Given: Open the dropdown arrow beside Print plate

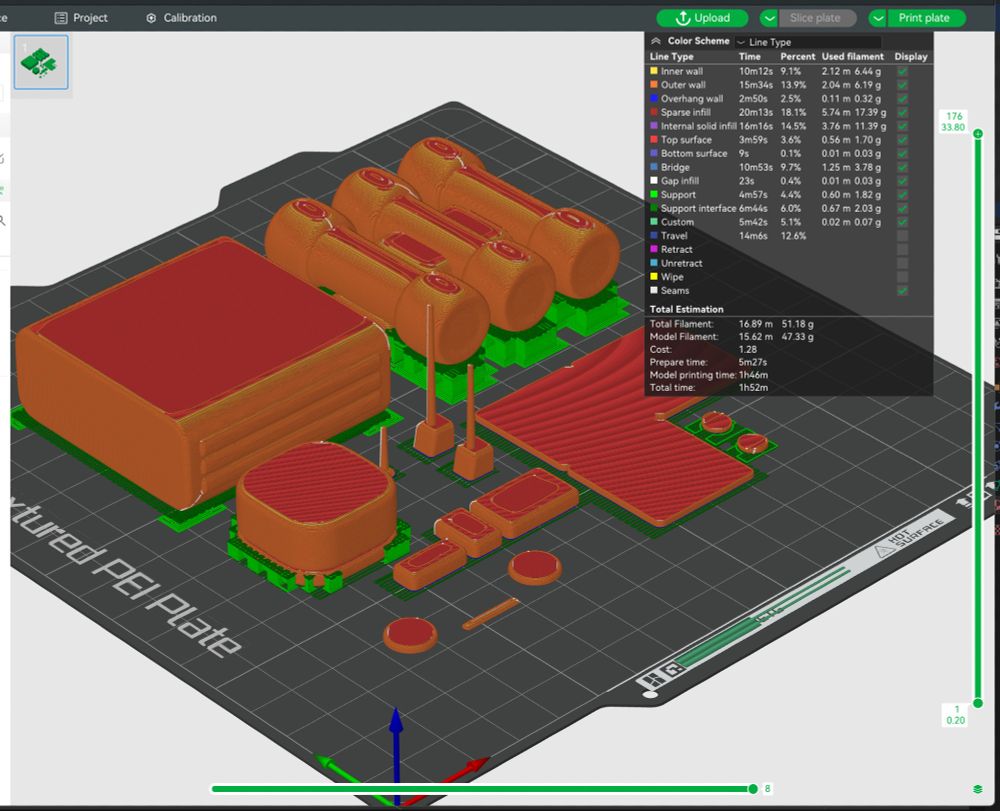Looking at the screenshot, I should (878, 18).
